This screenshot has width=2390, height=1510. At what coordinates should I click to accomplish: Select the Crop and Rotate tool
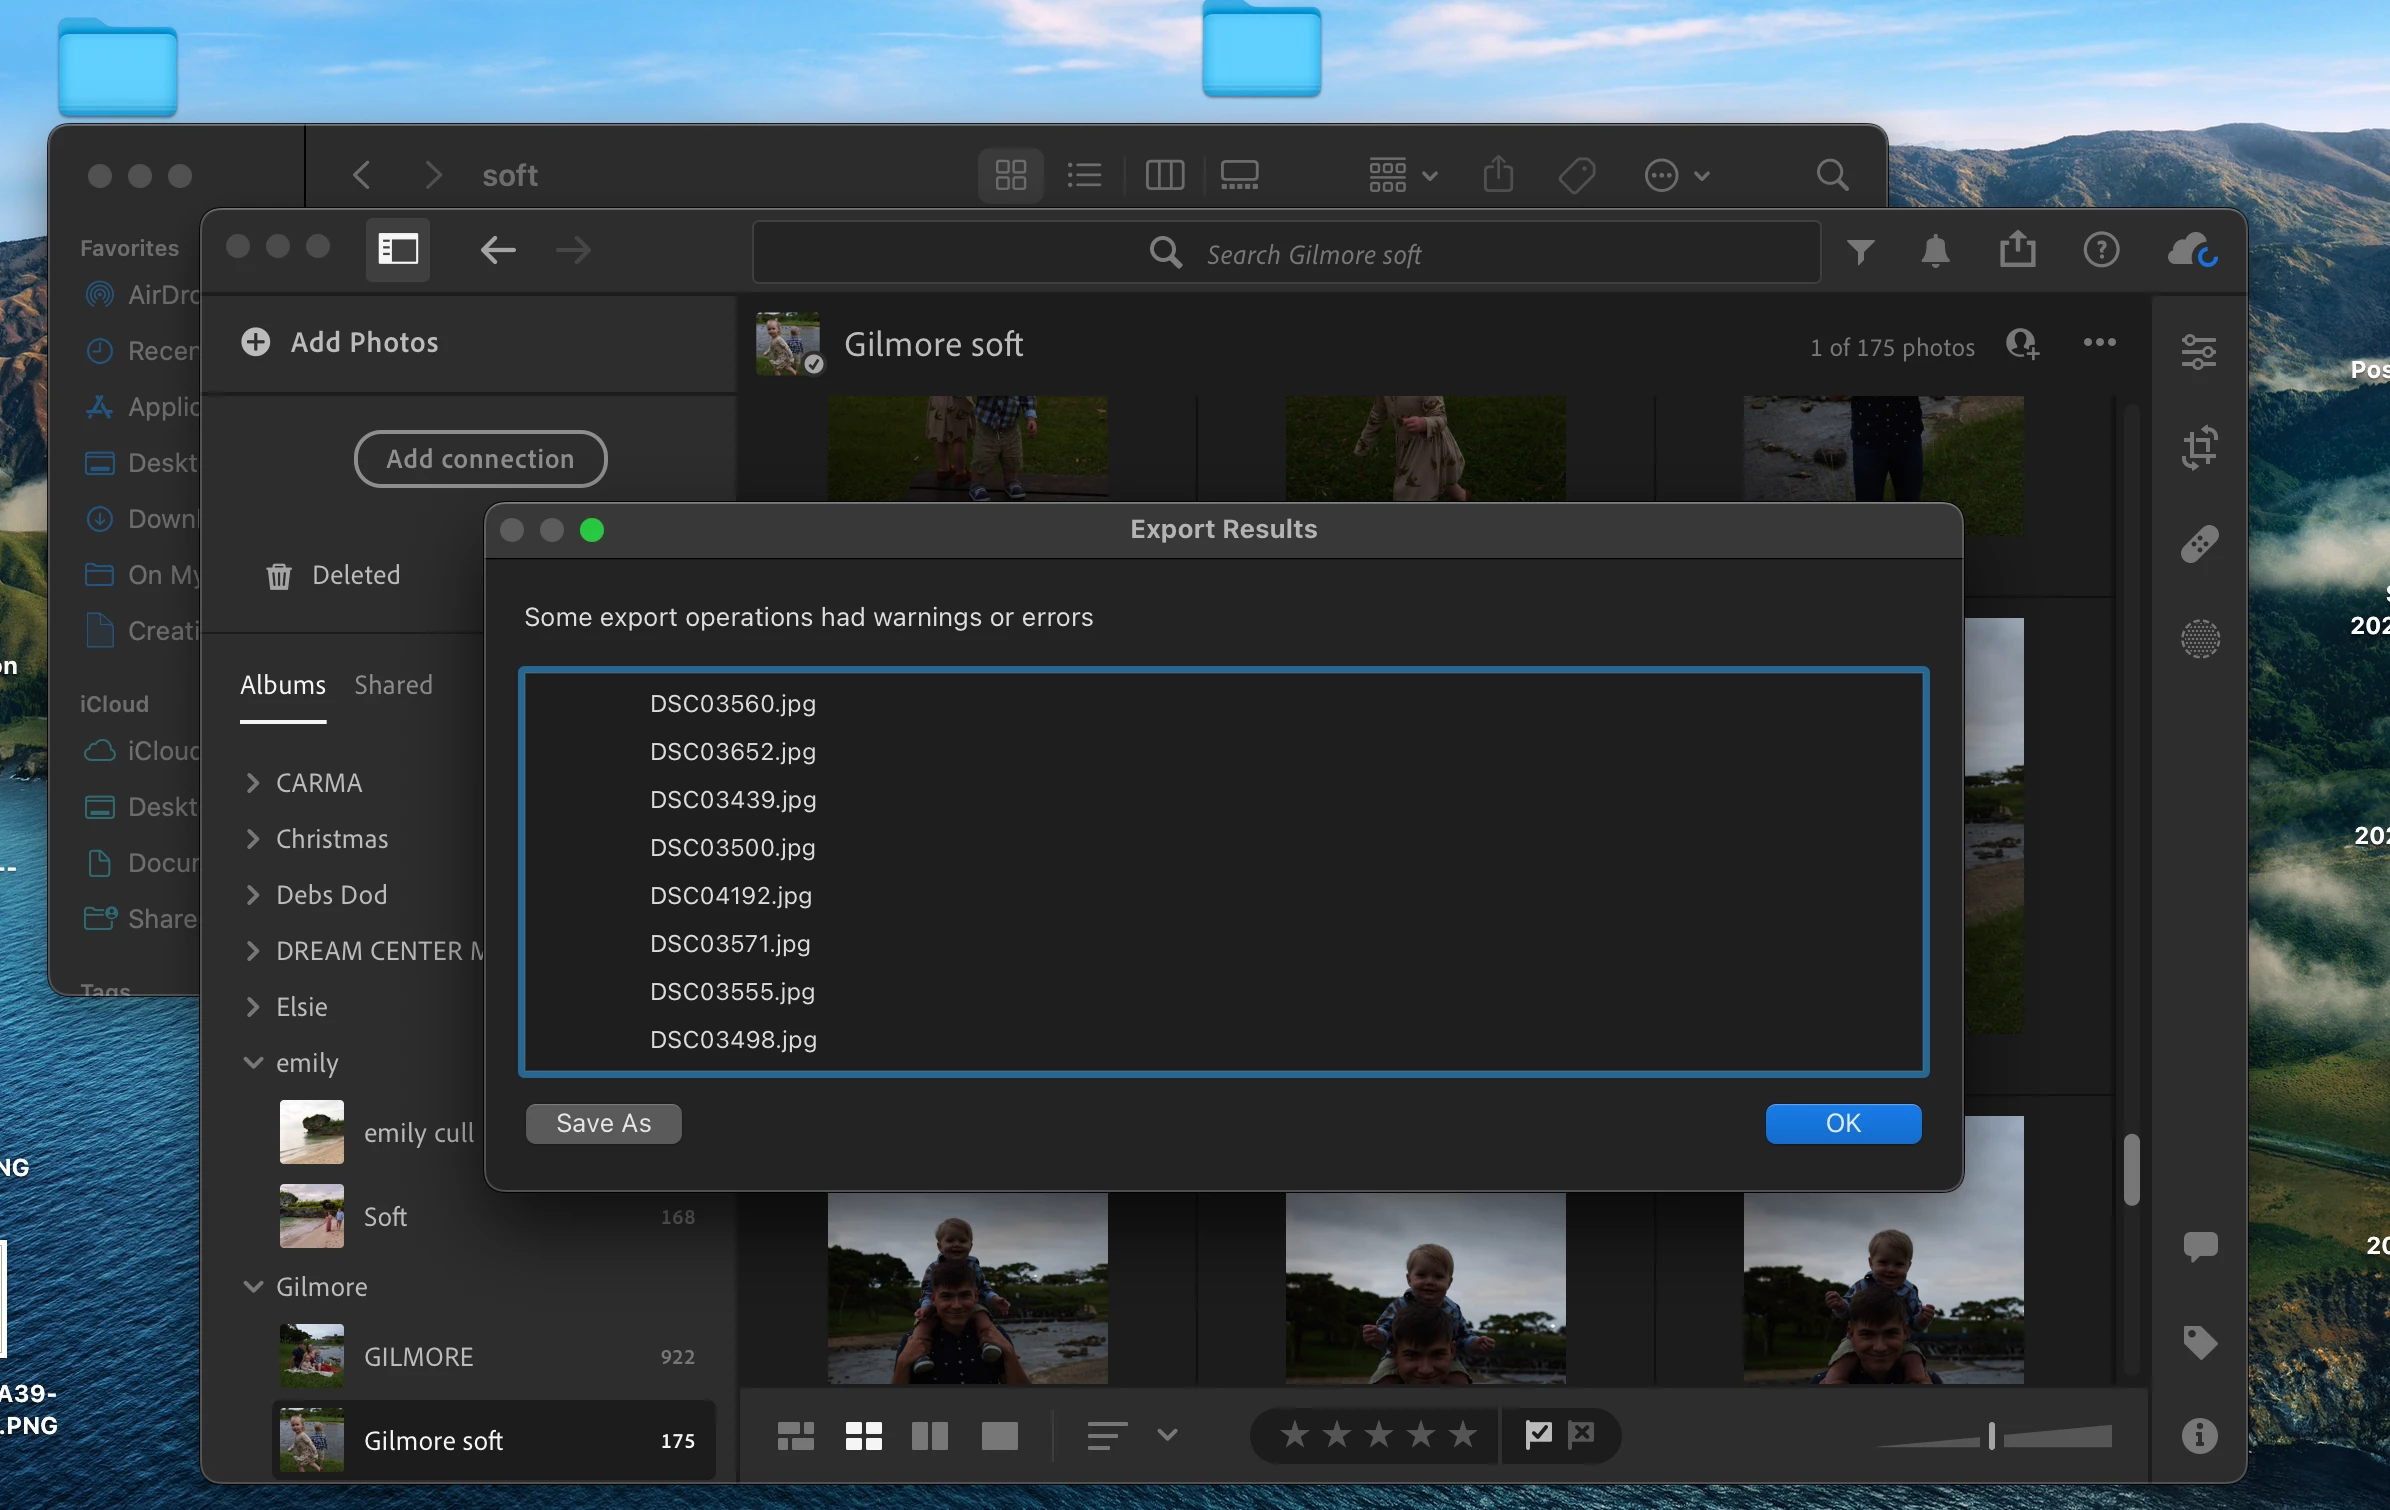[2199, 448]
